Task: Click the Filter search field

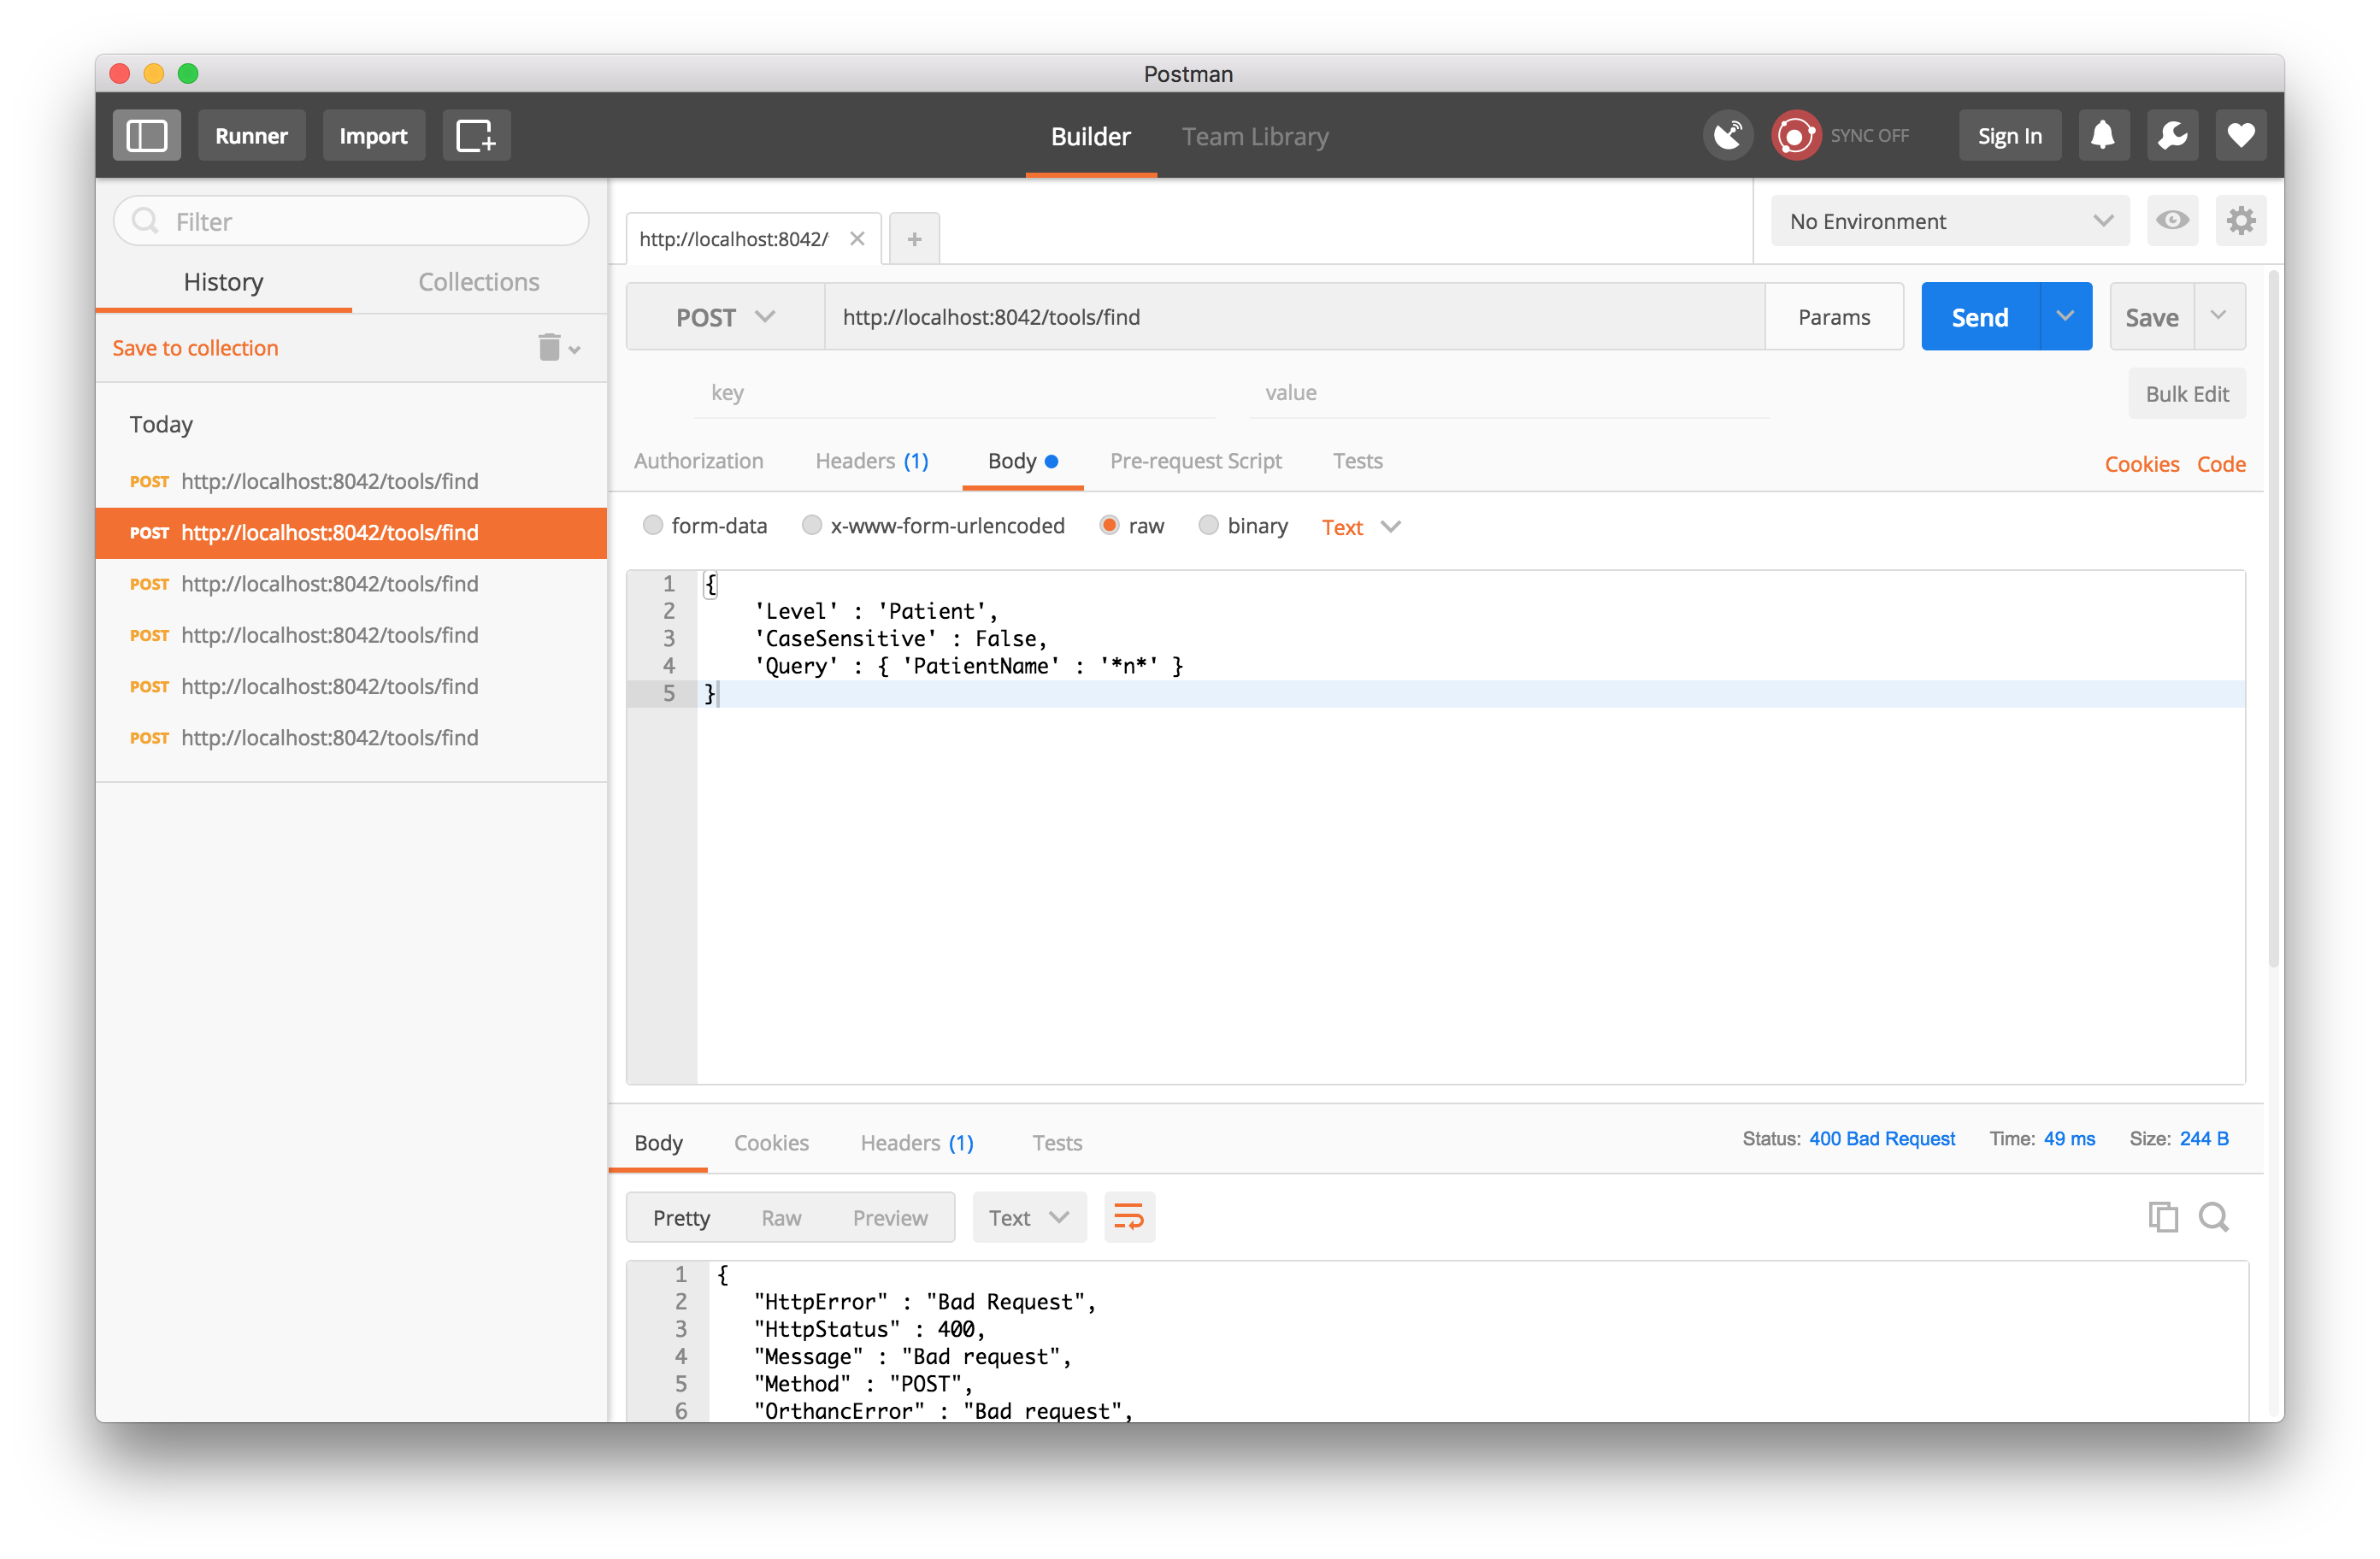Action: [x=351, y=221]
